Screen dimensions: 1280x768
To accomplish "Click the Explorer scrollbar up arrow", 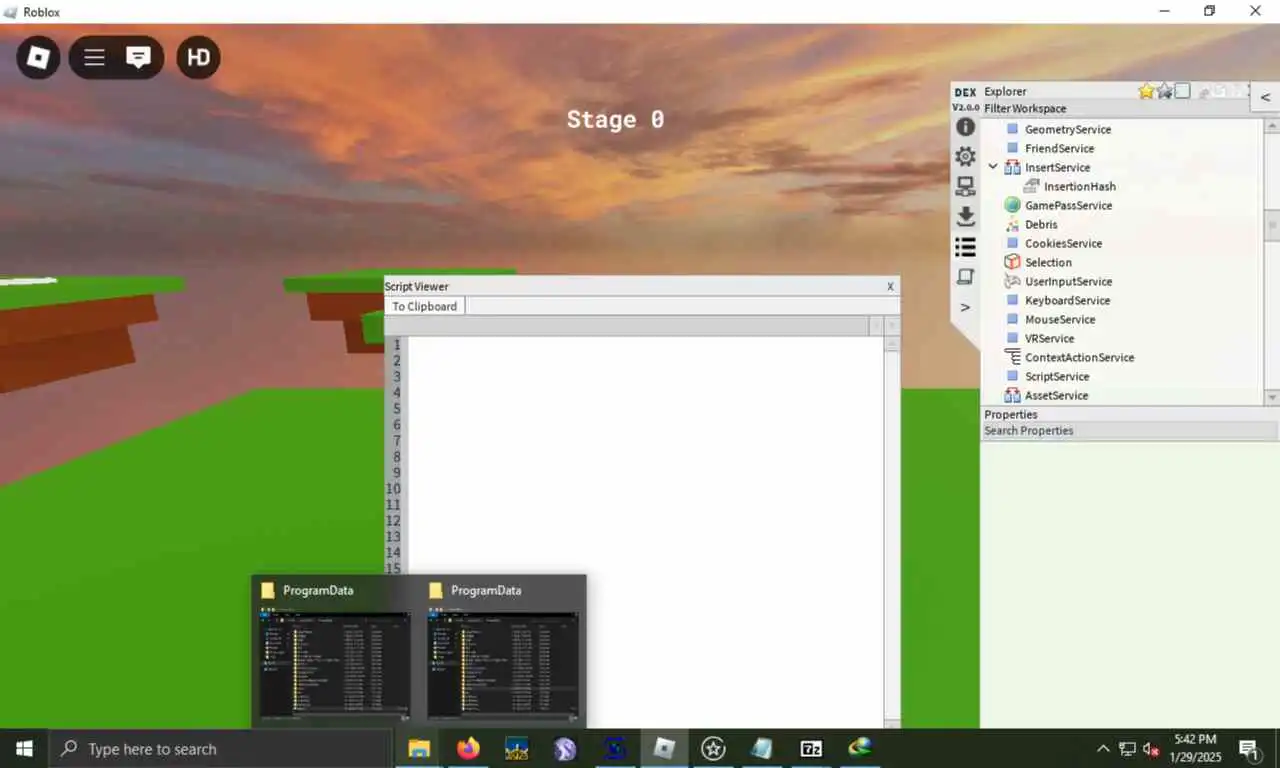I will pyautogui.click(x=1272, y=126).
